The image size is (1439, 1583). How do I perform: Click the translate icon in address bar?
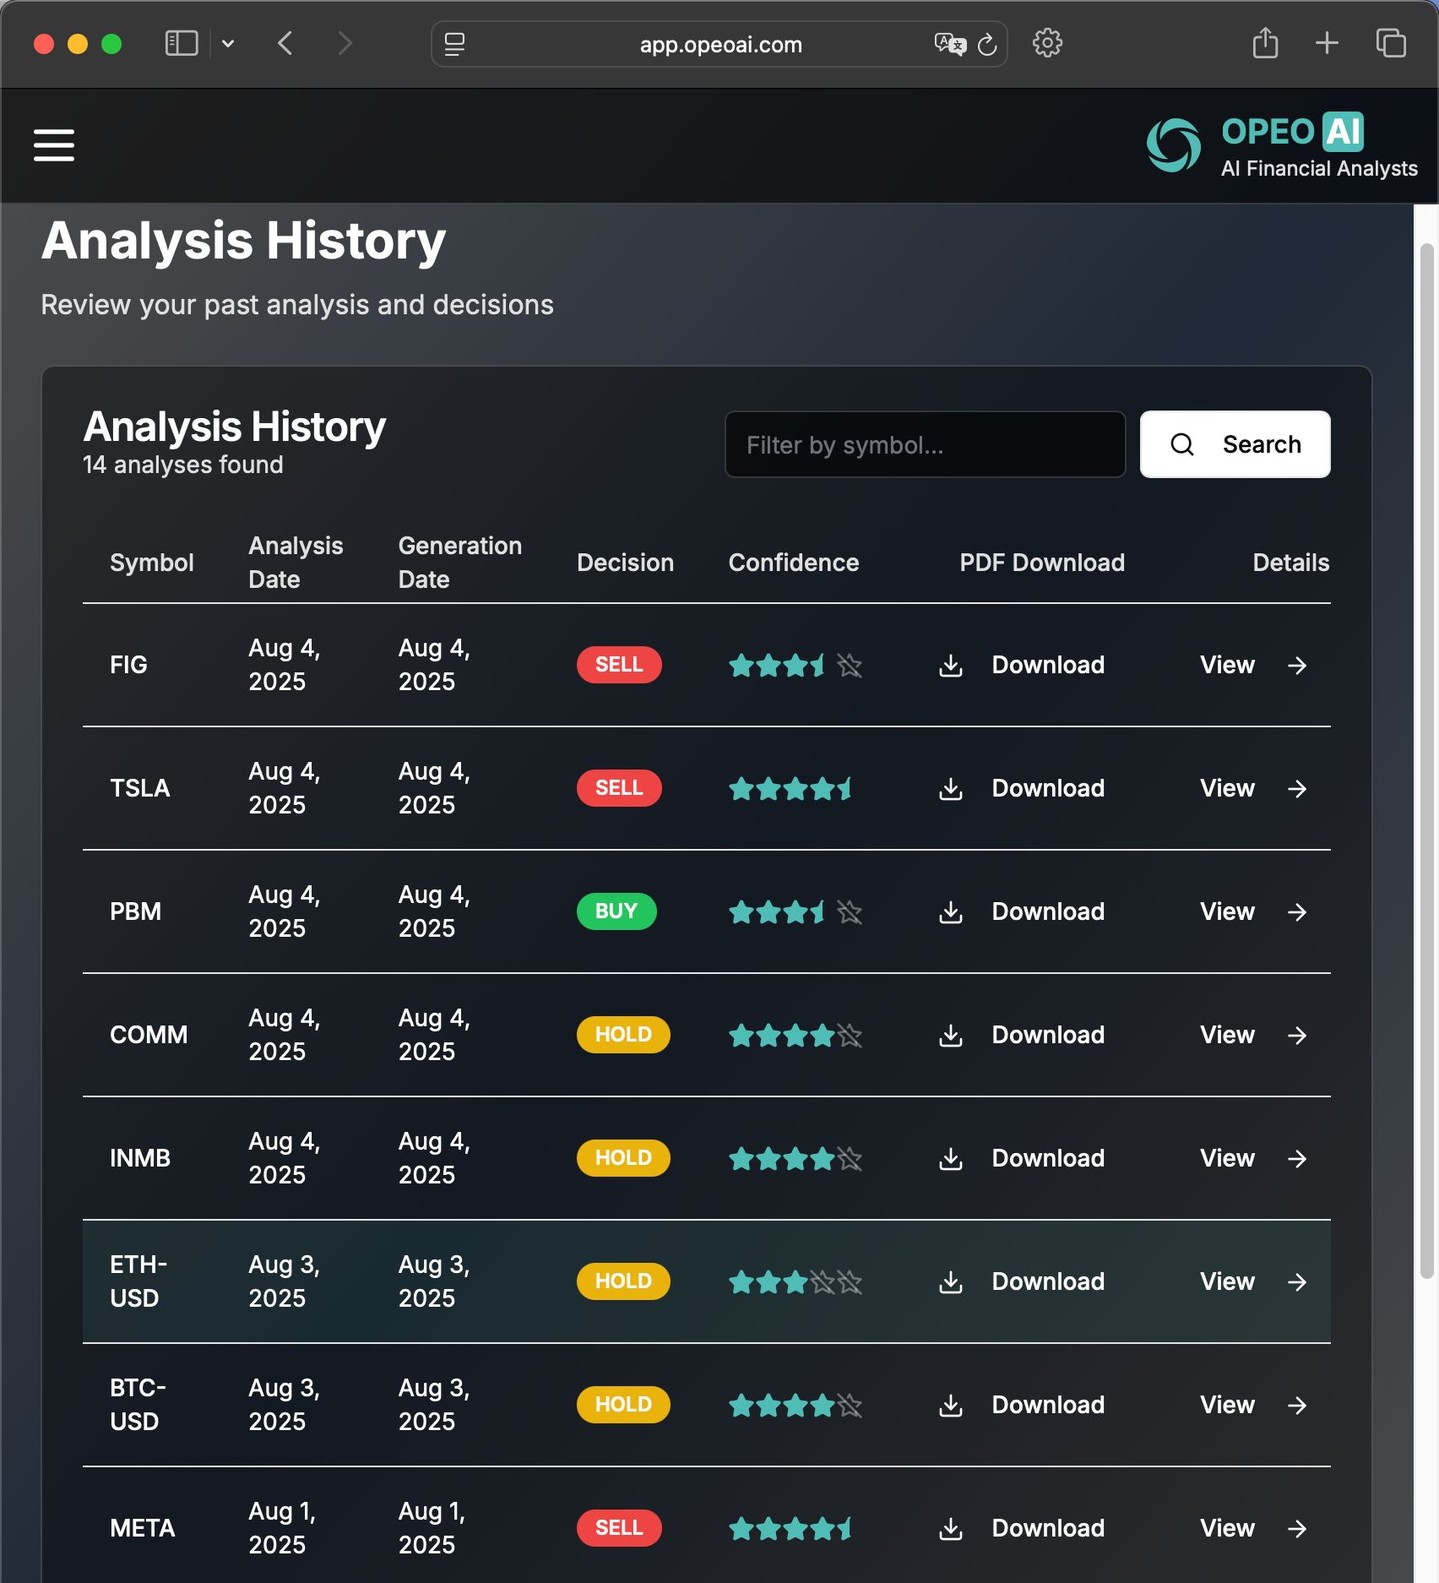click(949, 44)
